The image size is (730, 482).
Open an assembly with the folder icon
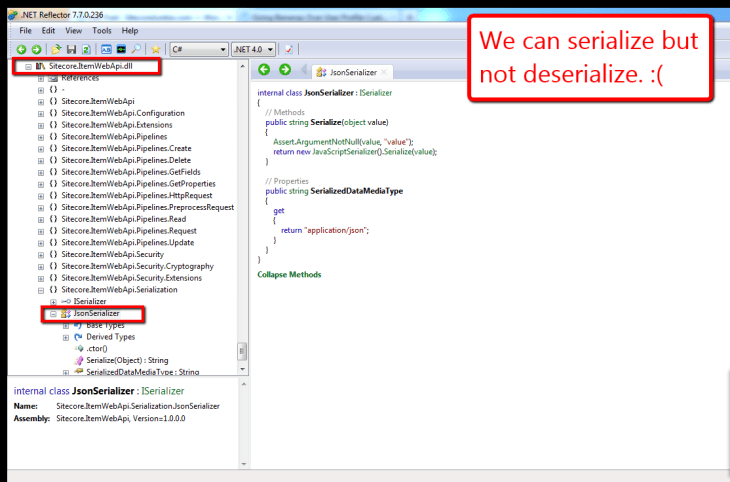point(57,49)
